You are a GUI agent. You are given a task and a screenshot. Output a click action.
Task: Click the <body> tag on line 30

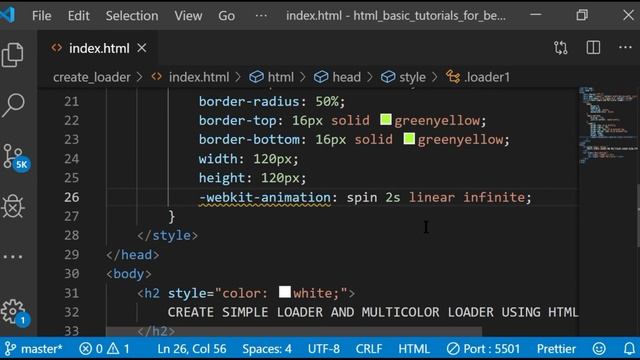(x=129, y=273)
